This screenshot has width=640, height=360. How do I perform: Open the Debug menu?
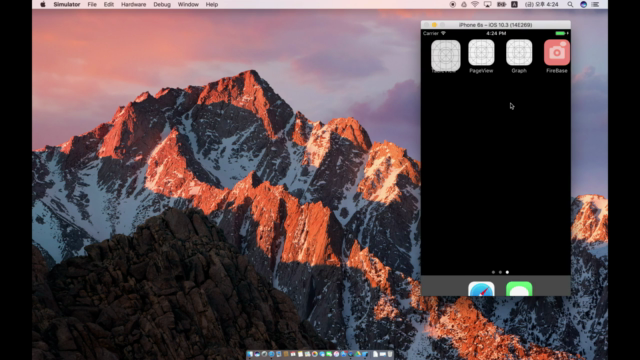click(162, 4)
